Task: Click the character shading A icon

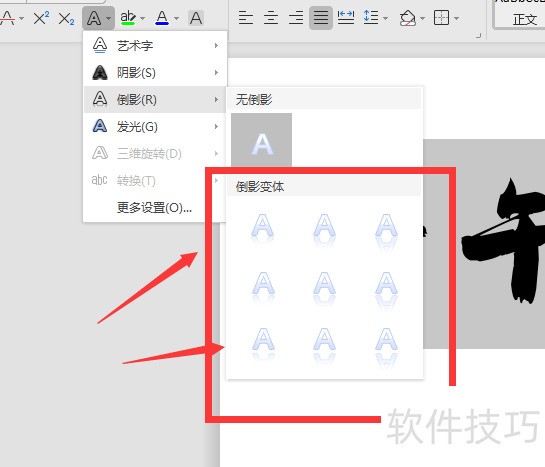Action: (196, 18)
